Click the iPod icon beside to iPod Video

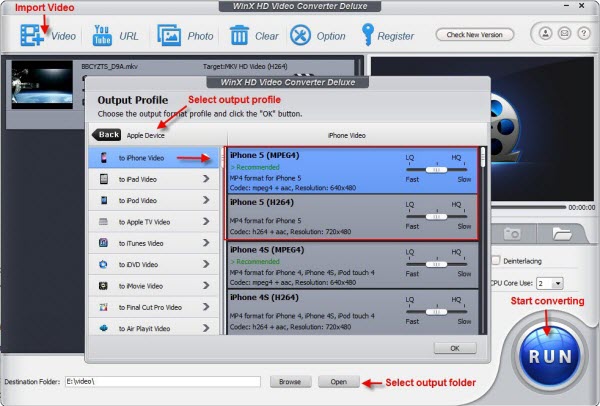pyautogui.click(x=104, y=200)
